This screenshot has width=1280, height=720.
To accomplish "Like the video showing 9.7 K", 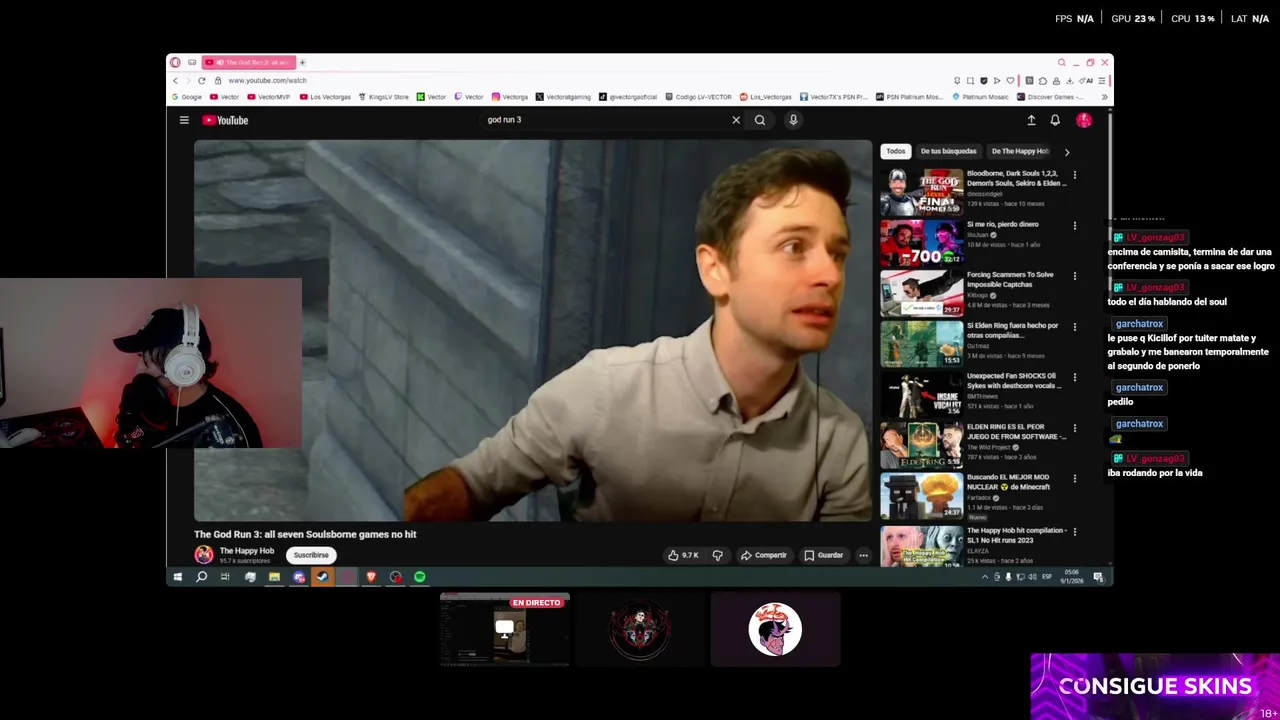I will point(684,555).
